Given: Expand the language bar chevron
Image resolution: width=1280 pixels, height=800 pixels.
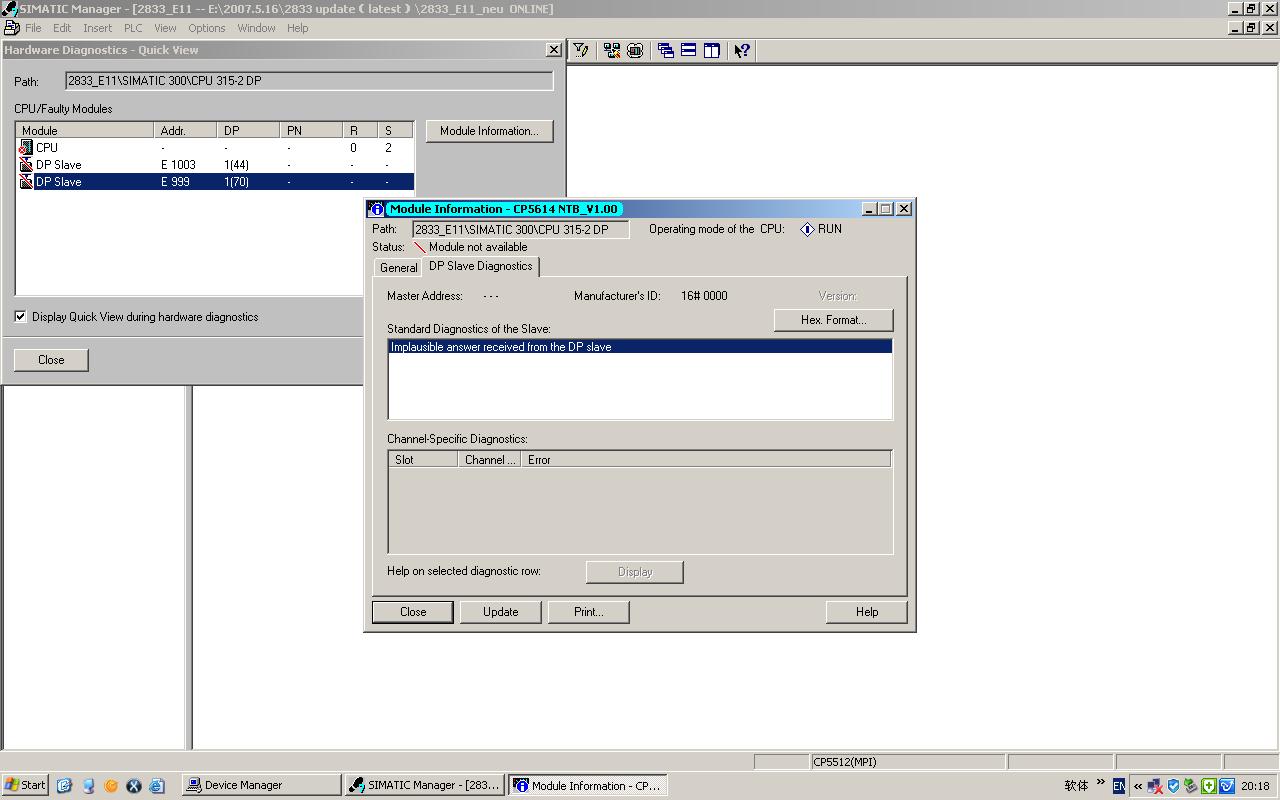Looking at the screenshot, I should click(x=1100, y=783).
